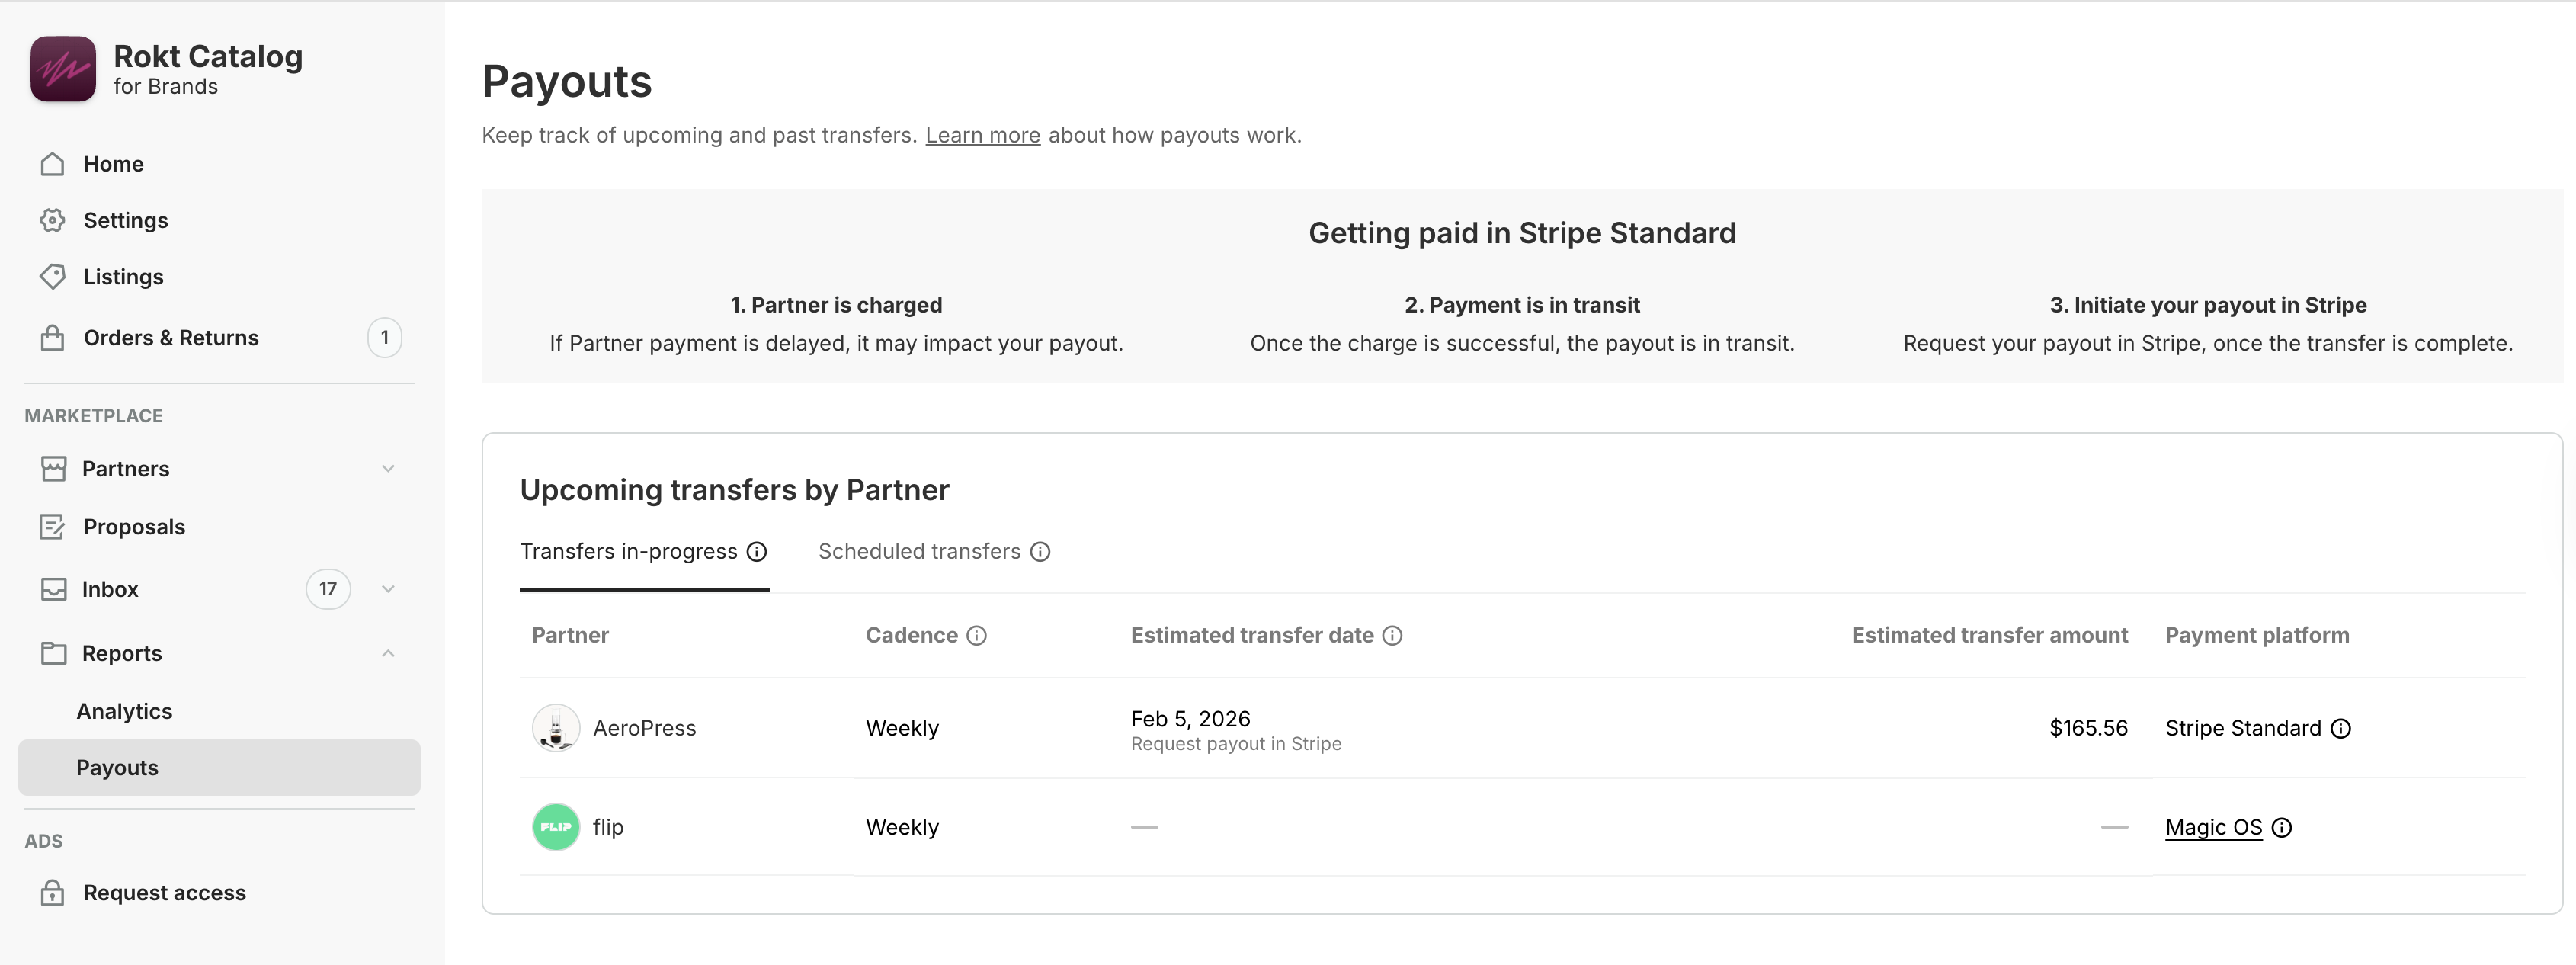Click the info icon next to Stripe Standard
The height and width of the screenshot is (965, 2576).
pos(2340,729)
